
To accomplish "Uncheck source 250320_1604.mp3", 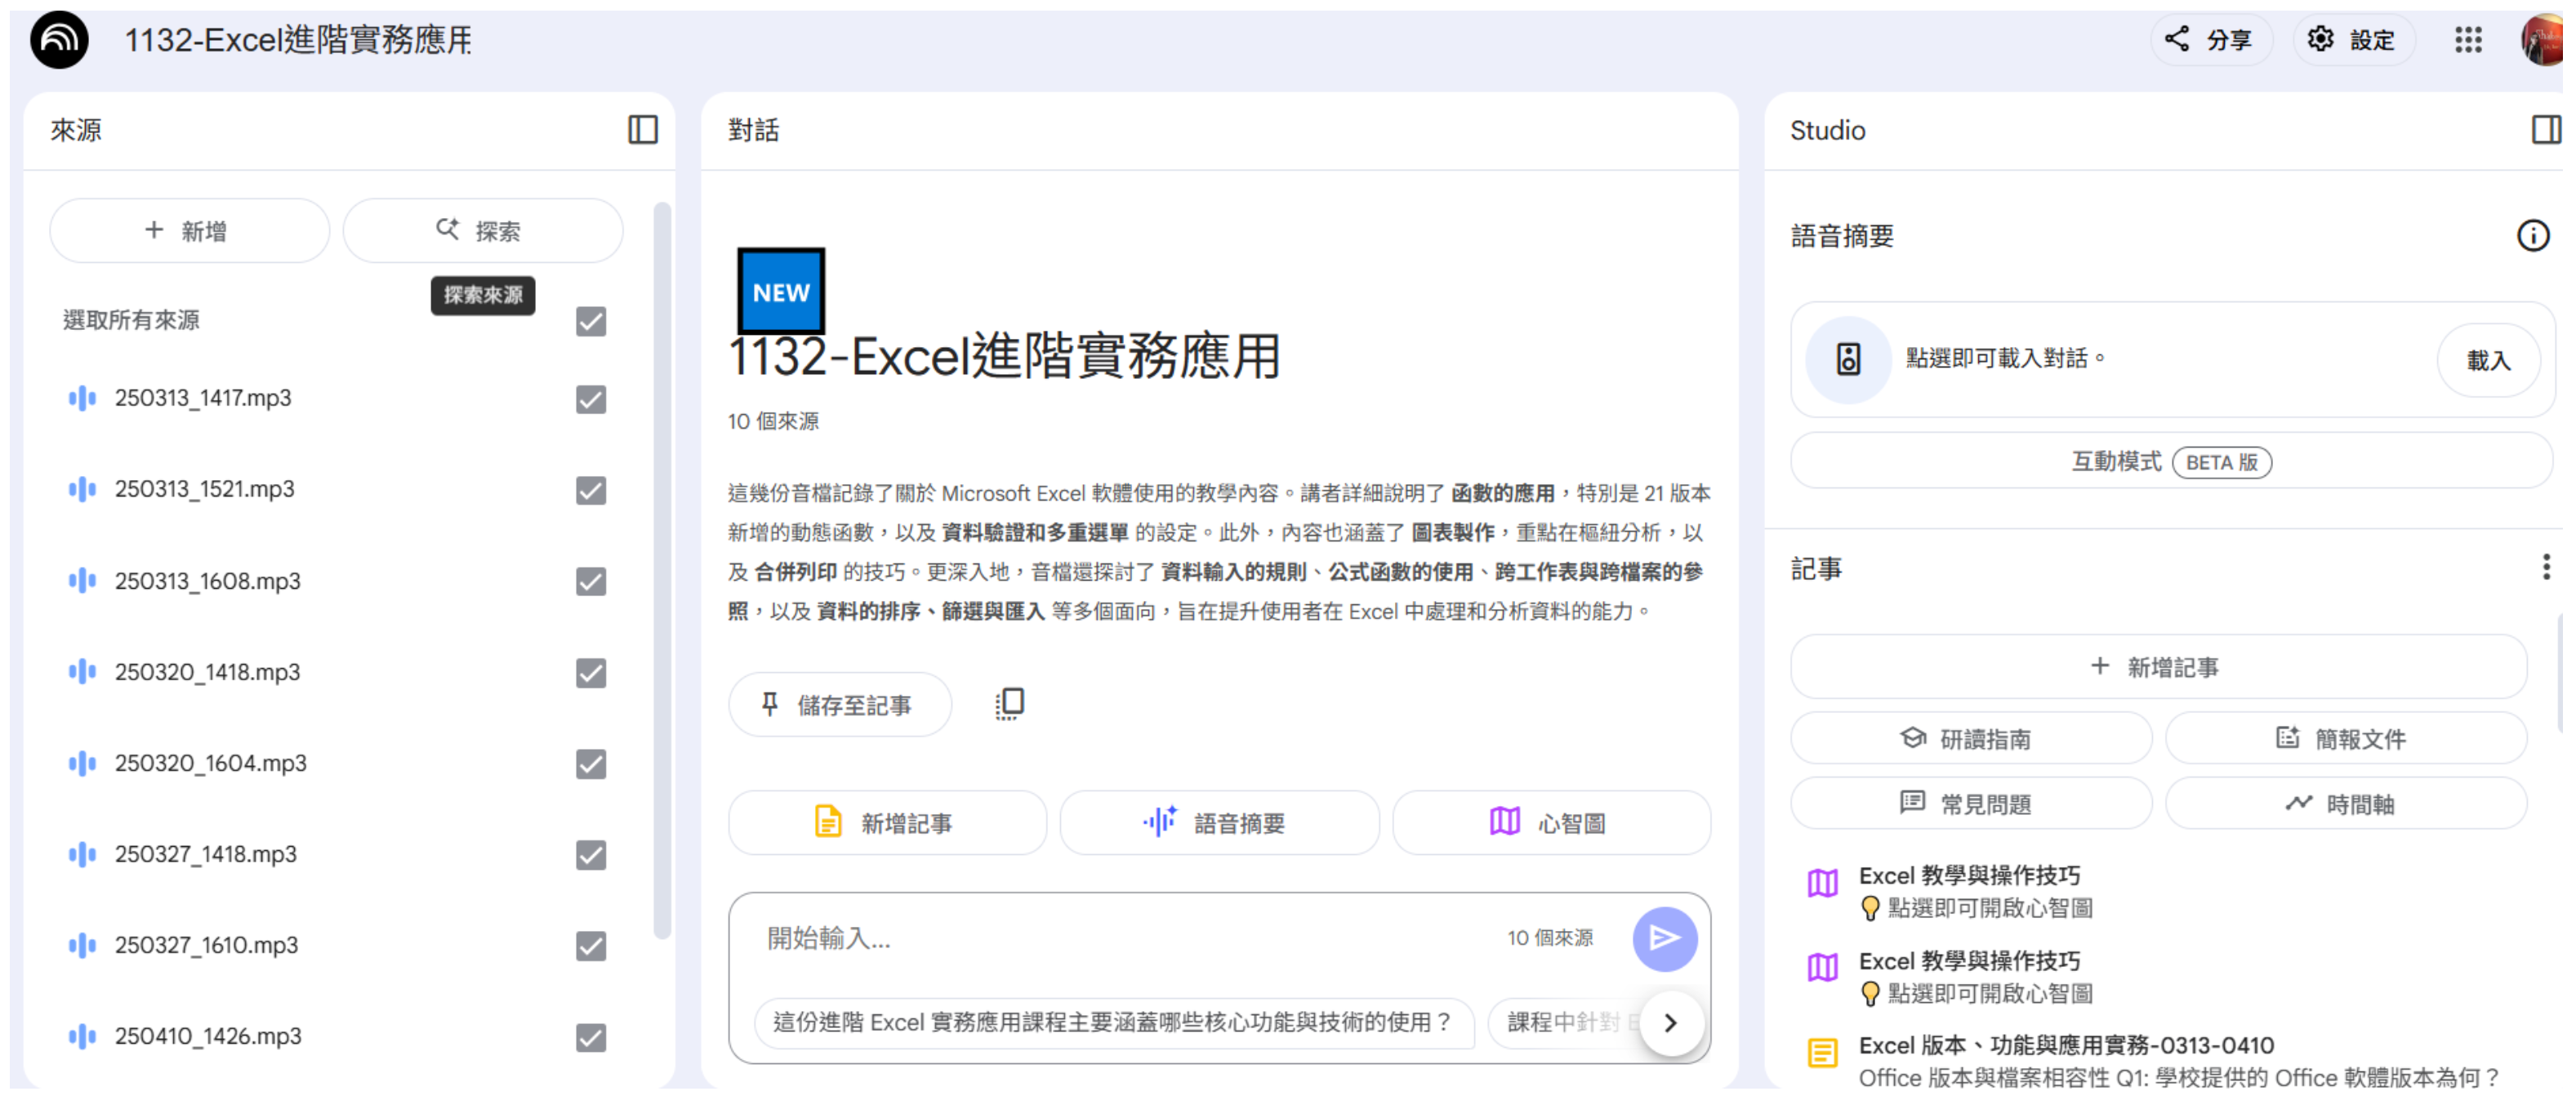I will click(x=590, y=764).
